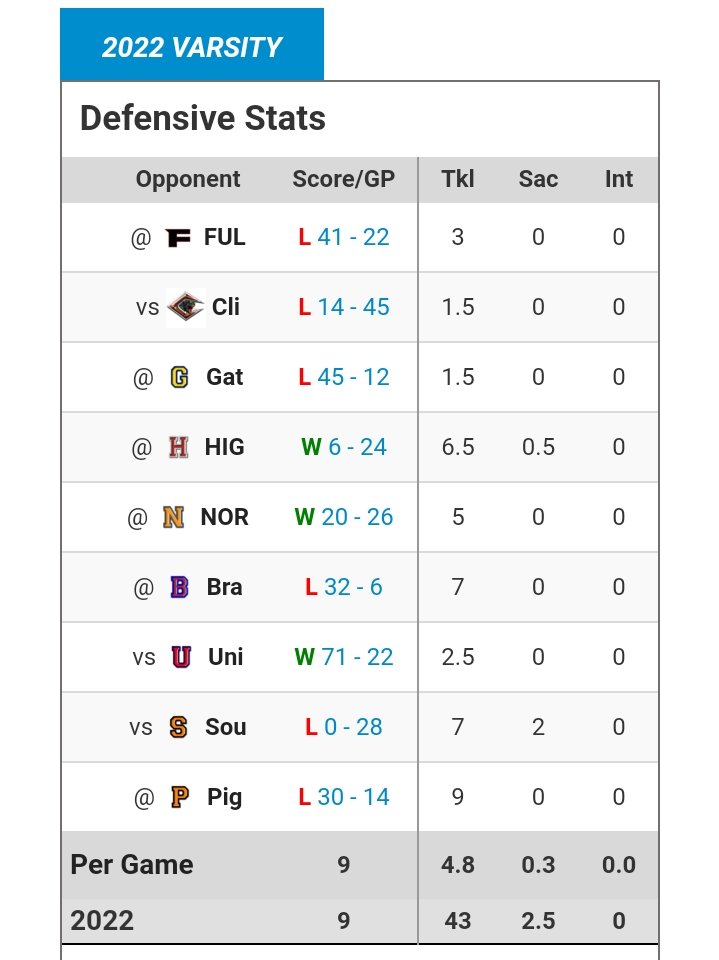The width and height of the screenshot is (719, 960).
Task: Open the L 14 - 45 game score
Action: (344, 307)
